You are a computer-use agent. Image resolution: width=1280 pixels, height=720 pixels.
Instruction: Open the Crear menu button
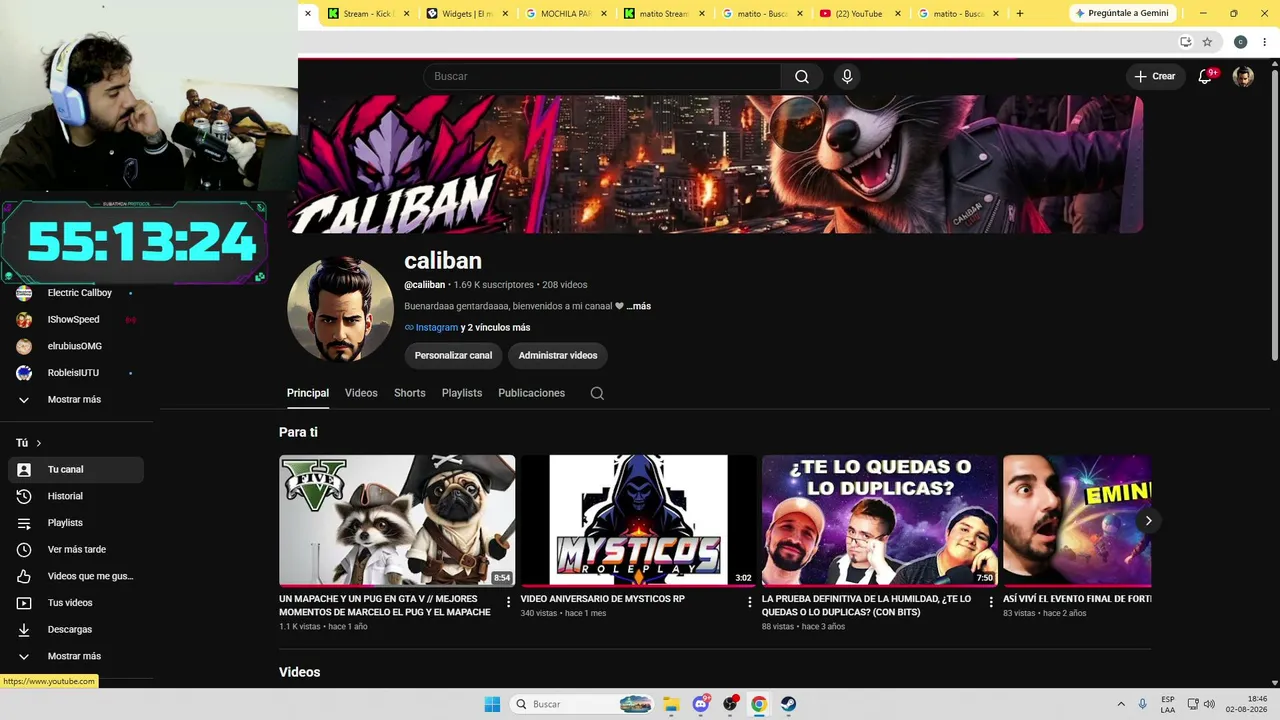coord(1155,77)
